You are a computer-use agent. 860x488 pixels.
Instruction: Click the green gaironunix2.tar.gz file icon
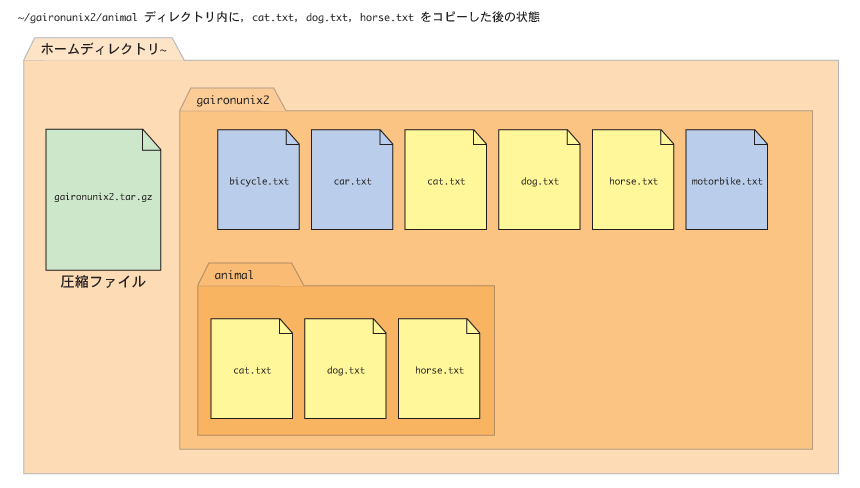pos(103,200)
